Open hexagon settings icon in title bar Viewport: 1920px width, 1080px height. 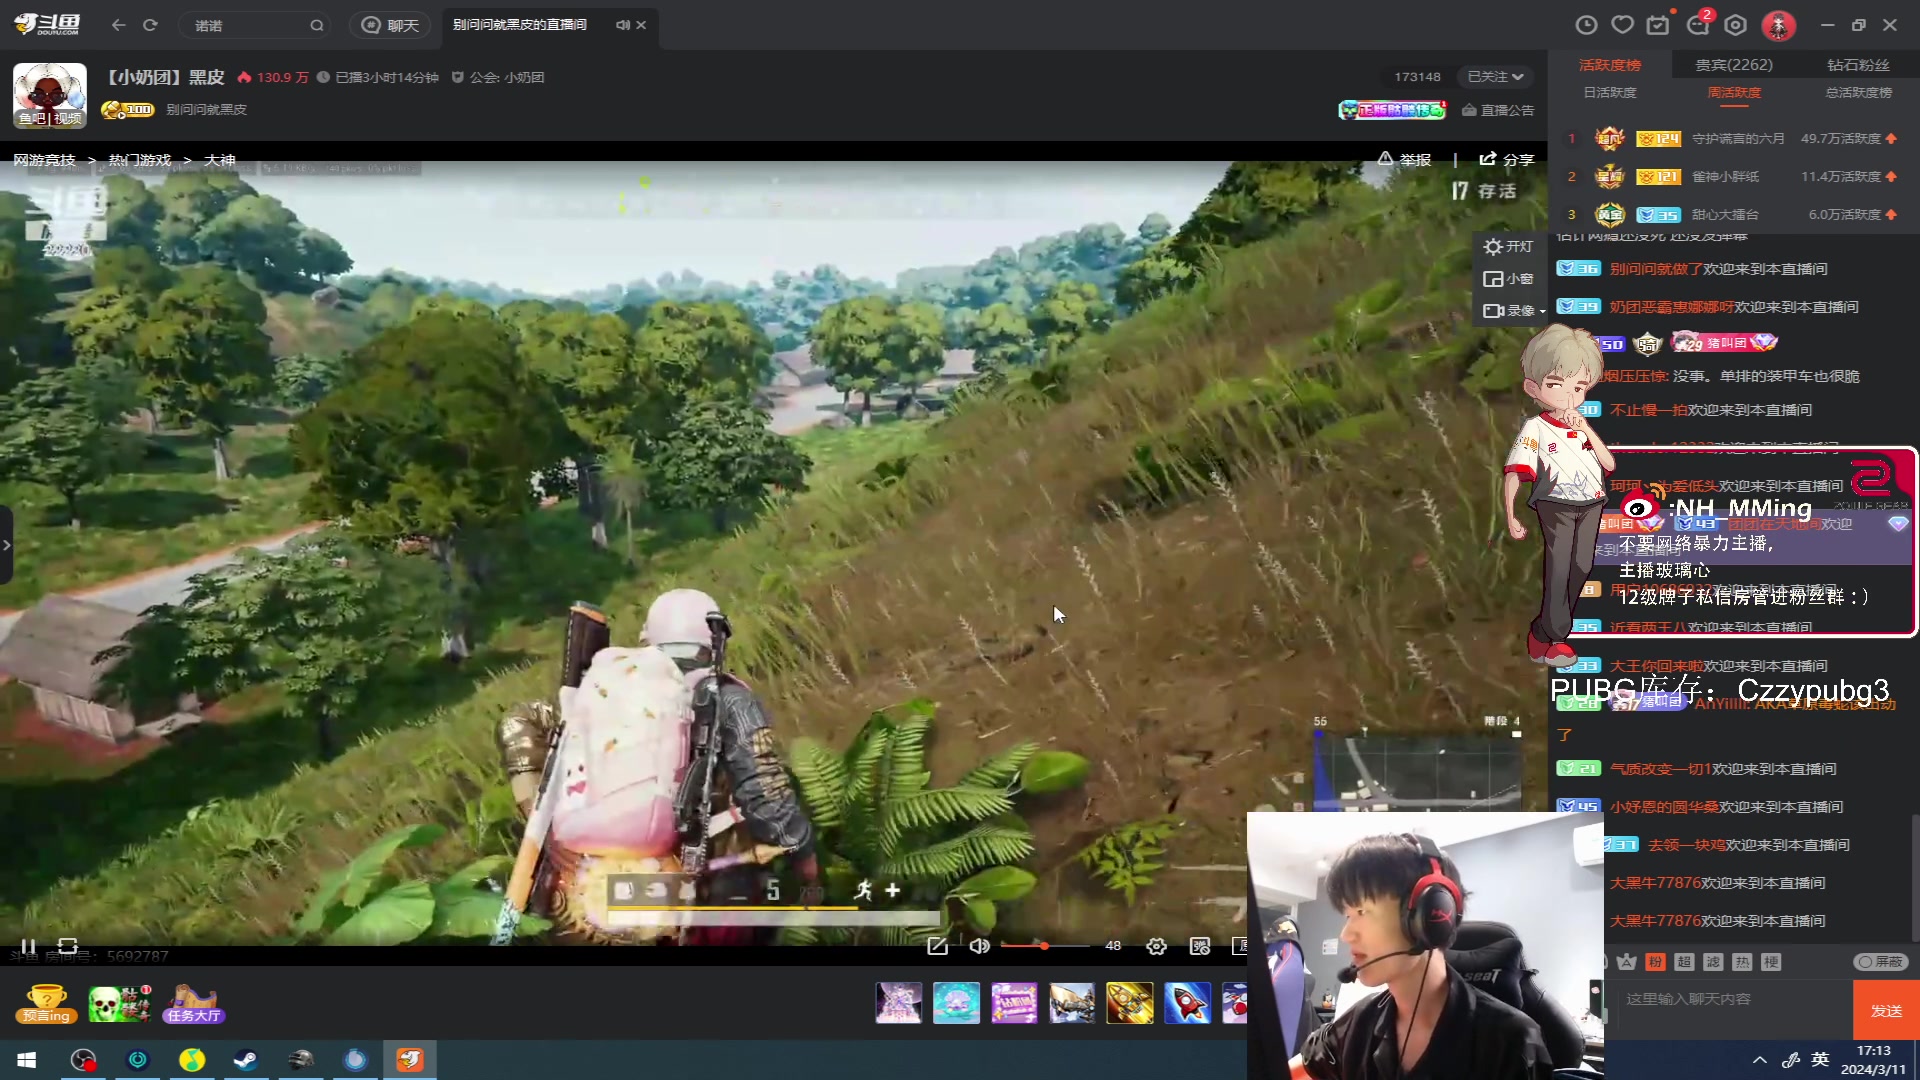[1736, 25]
